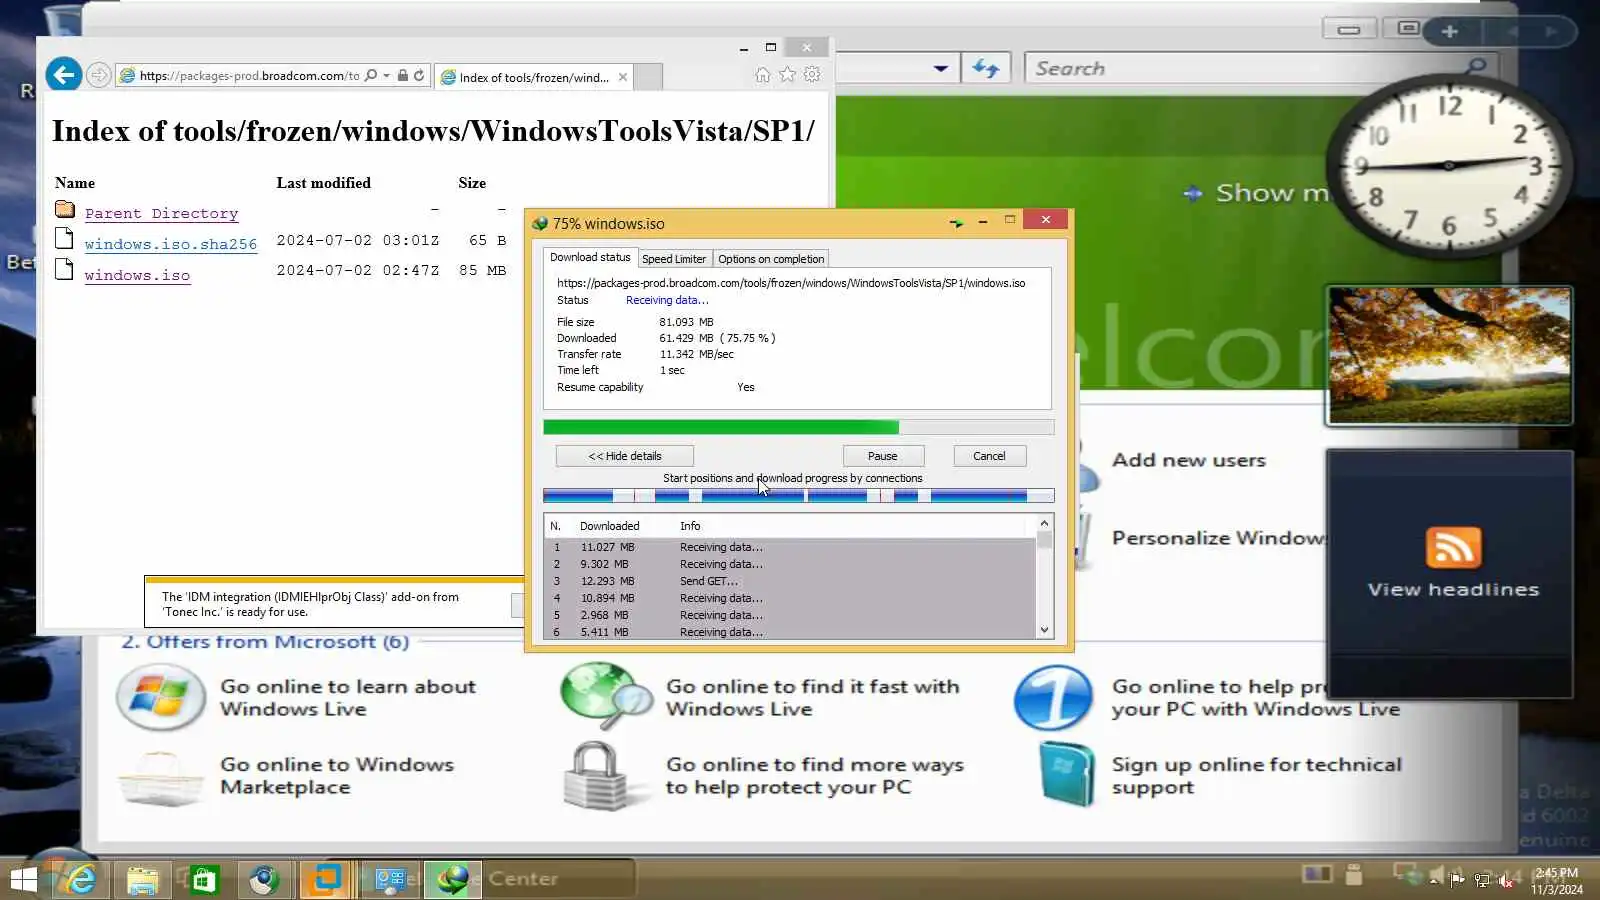This screenshot has width=1600, height=900.
Task: Select connection row 3 showing Send GET...
Action: [790, 581]
